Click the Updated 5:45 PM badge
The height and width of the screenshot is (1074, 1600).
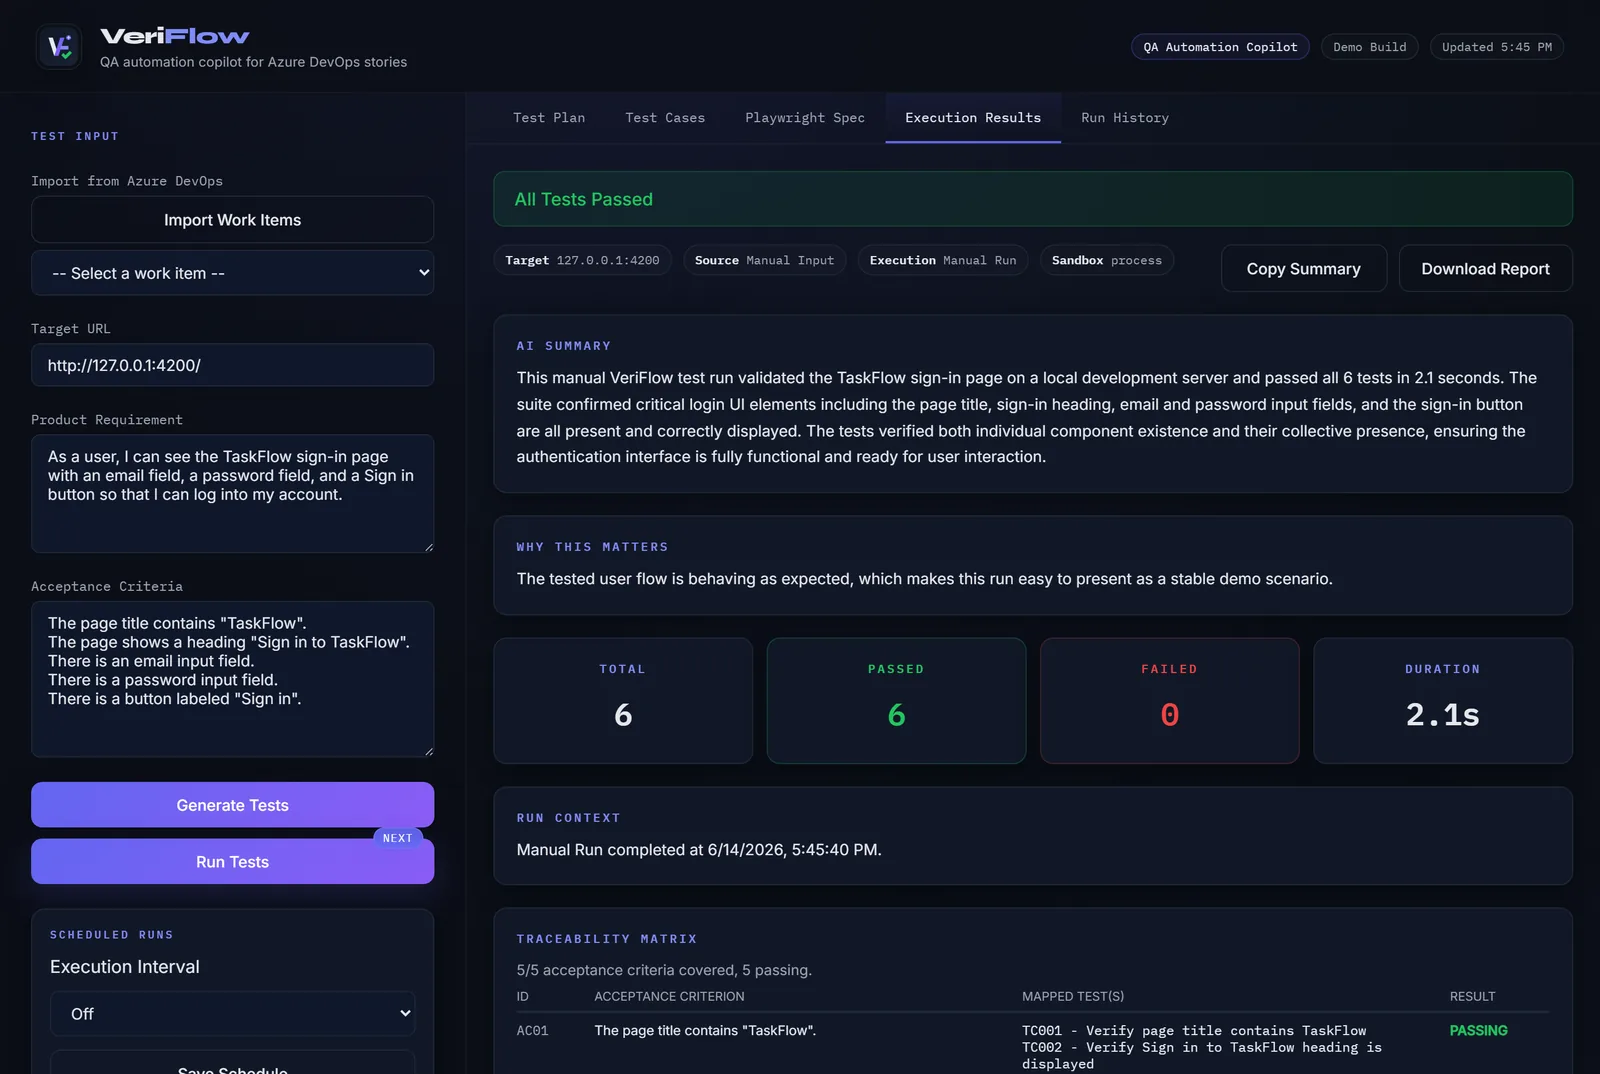pos(1497,47)
